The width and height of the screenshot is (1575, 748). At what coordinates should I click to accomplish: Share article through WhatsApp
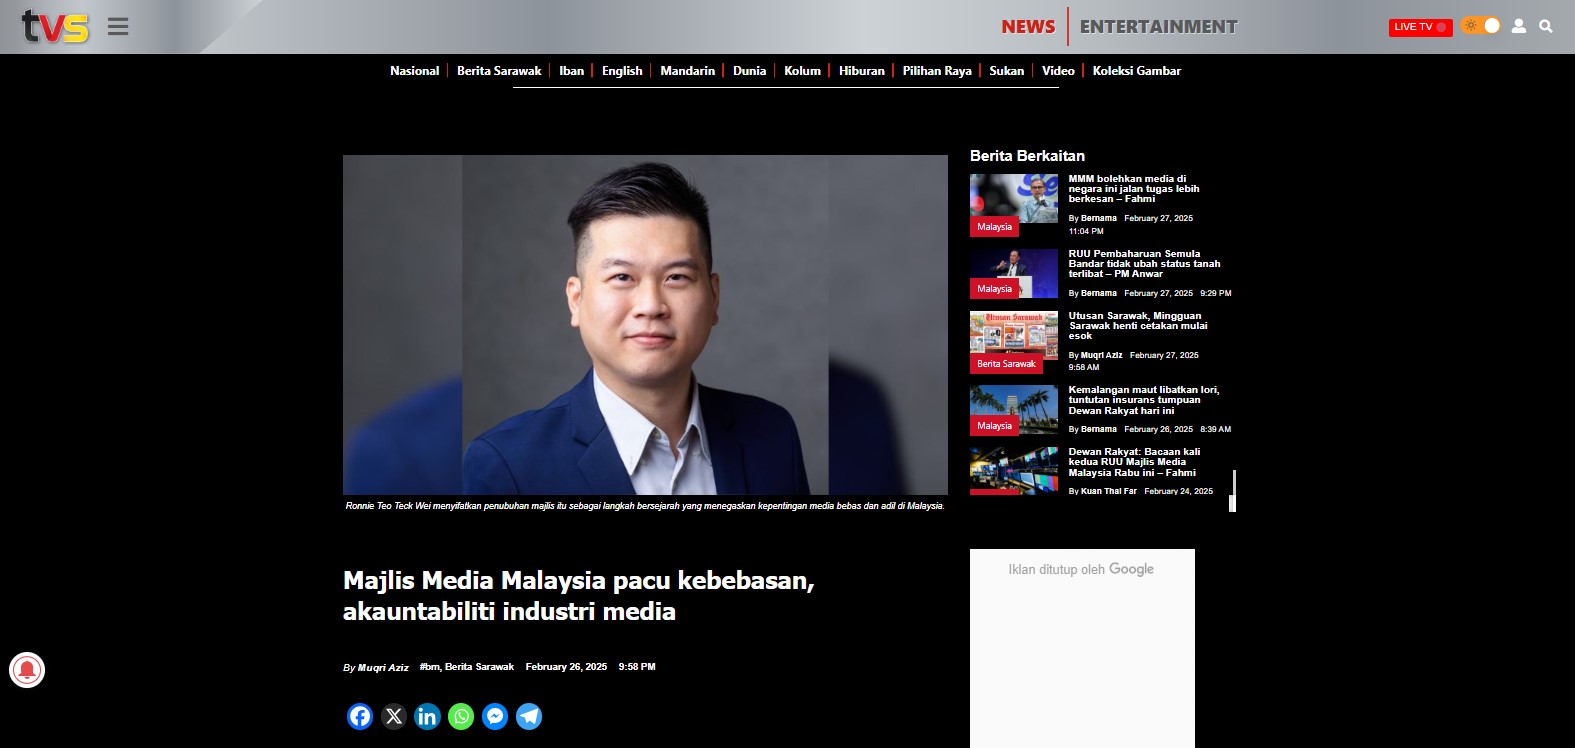click(461, 716)
